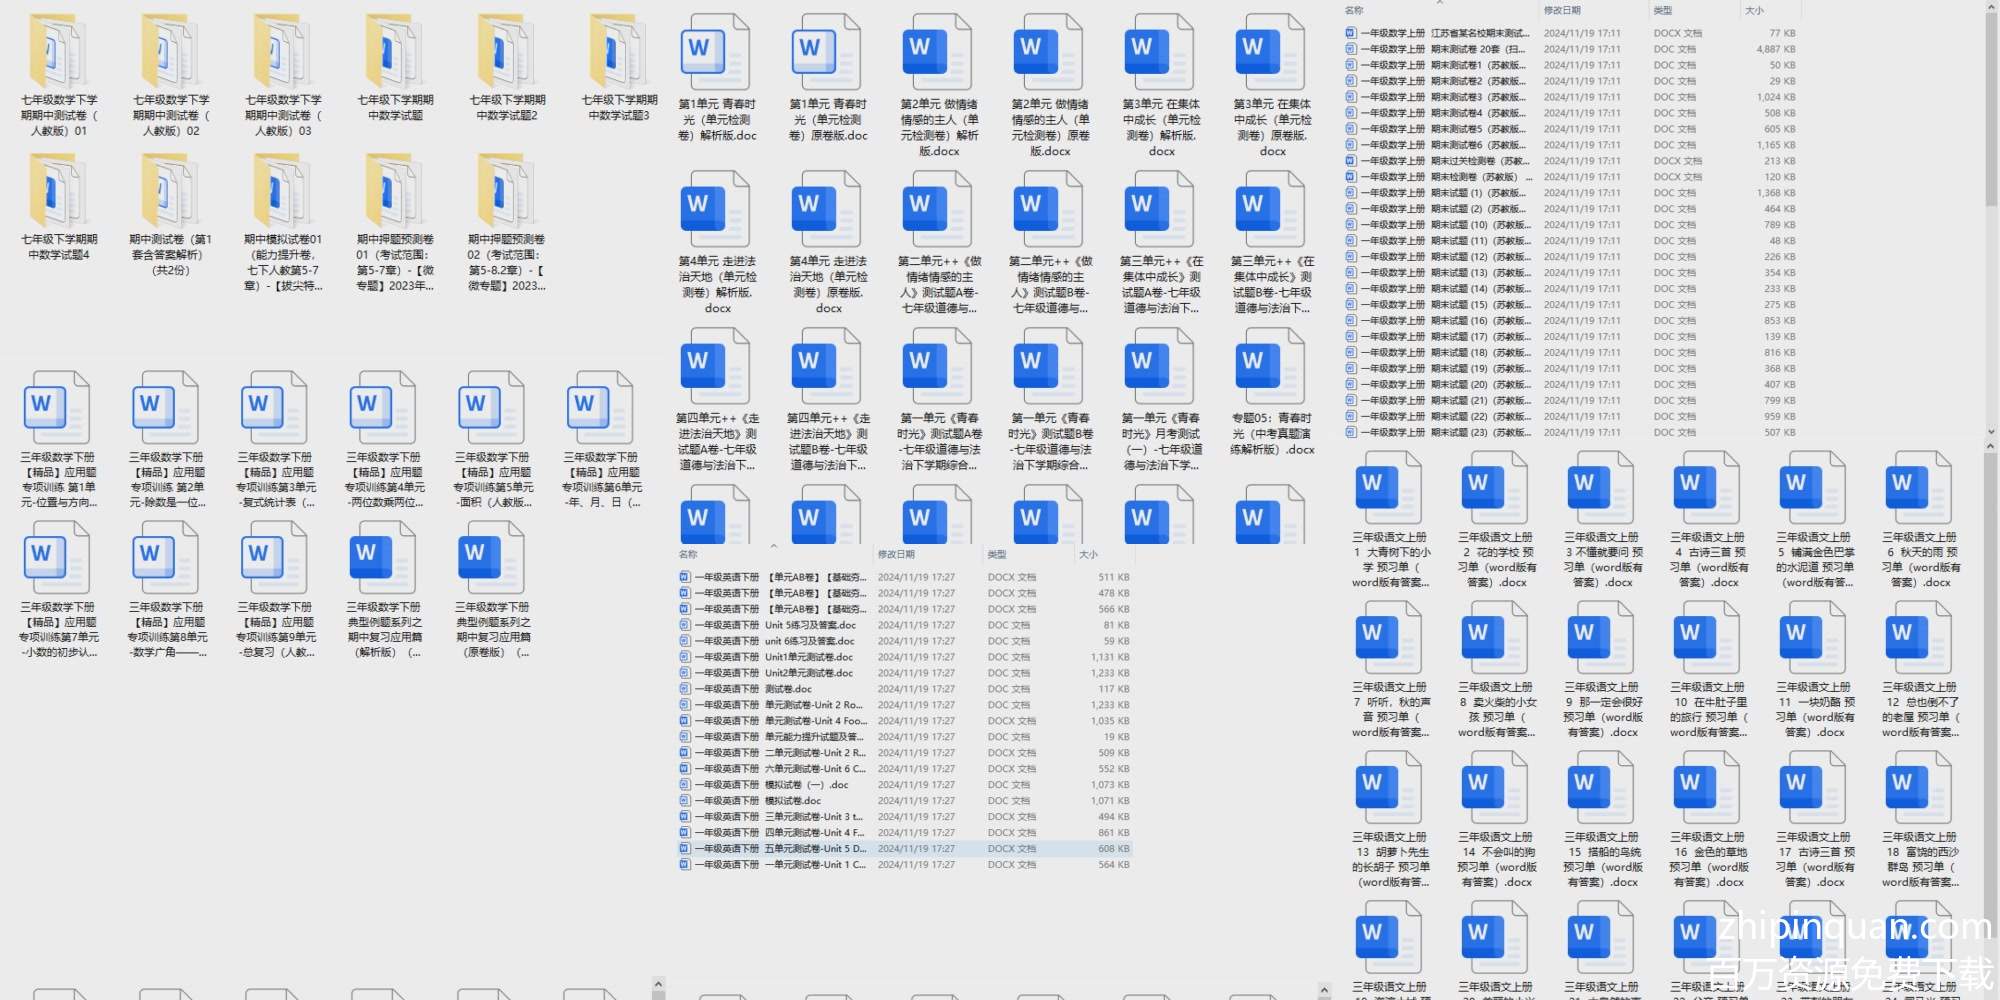Sort 一年级英语下册 list by 修改日期 column
Viewport: 2000px width, 1000px height.
(896, 554)
